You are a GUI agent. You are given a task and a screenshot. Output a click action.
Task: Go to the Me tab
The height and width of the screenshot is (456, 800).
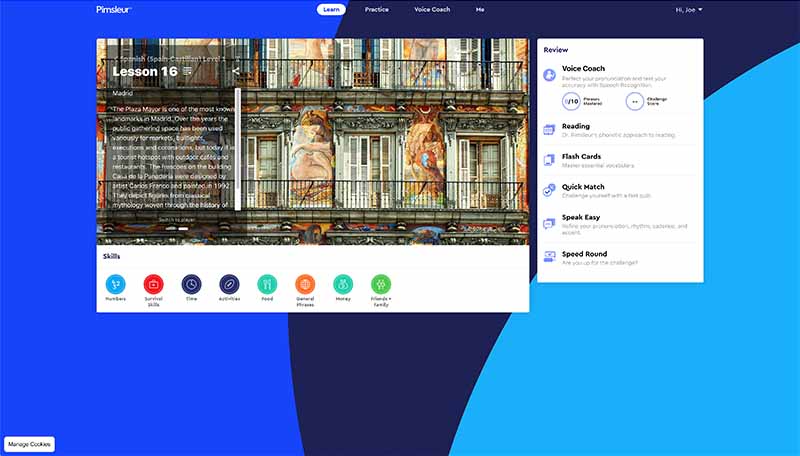480,9
